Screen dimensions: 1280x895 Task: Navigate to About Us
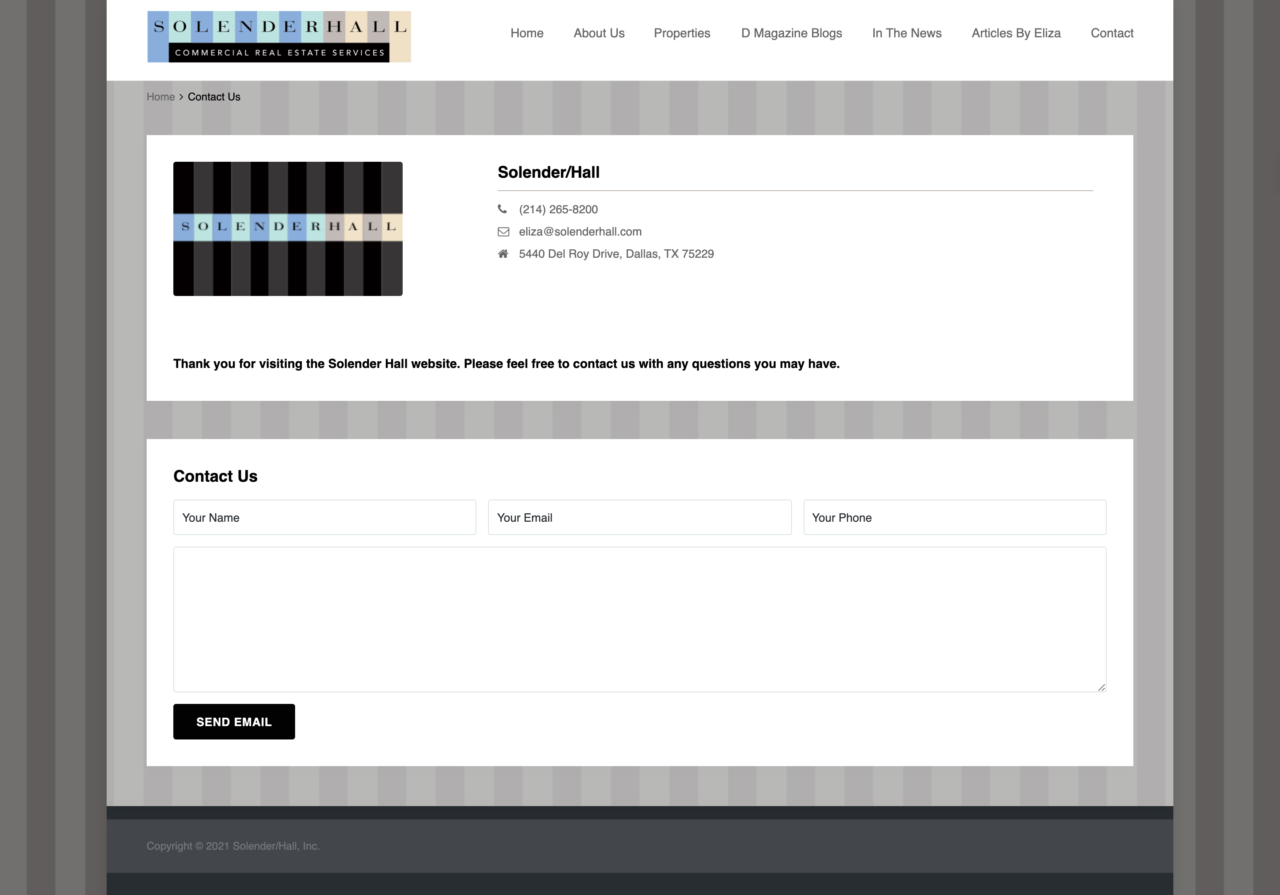click(599, 33)
